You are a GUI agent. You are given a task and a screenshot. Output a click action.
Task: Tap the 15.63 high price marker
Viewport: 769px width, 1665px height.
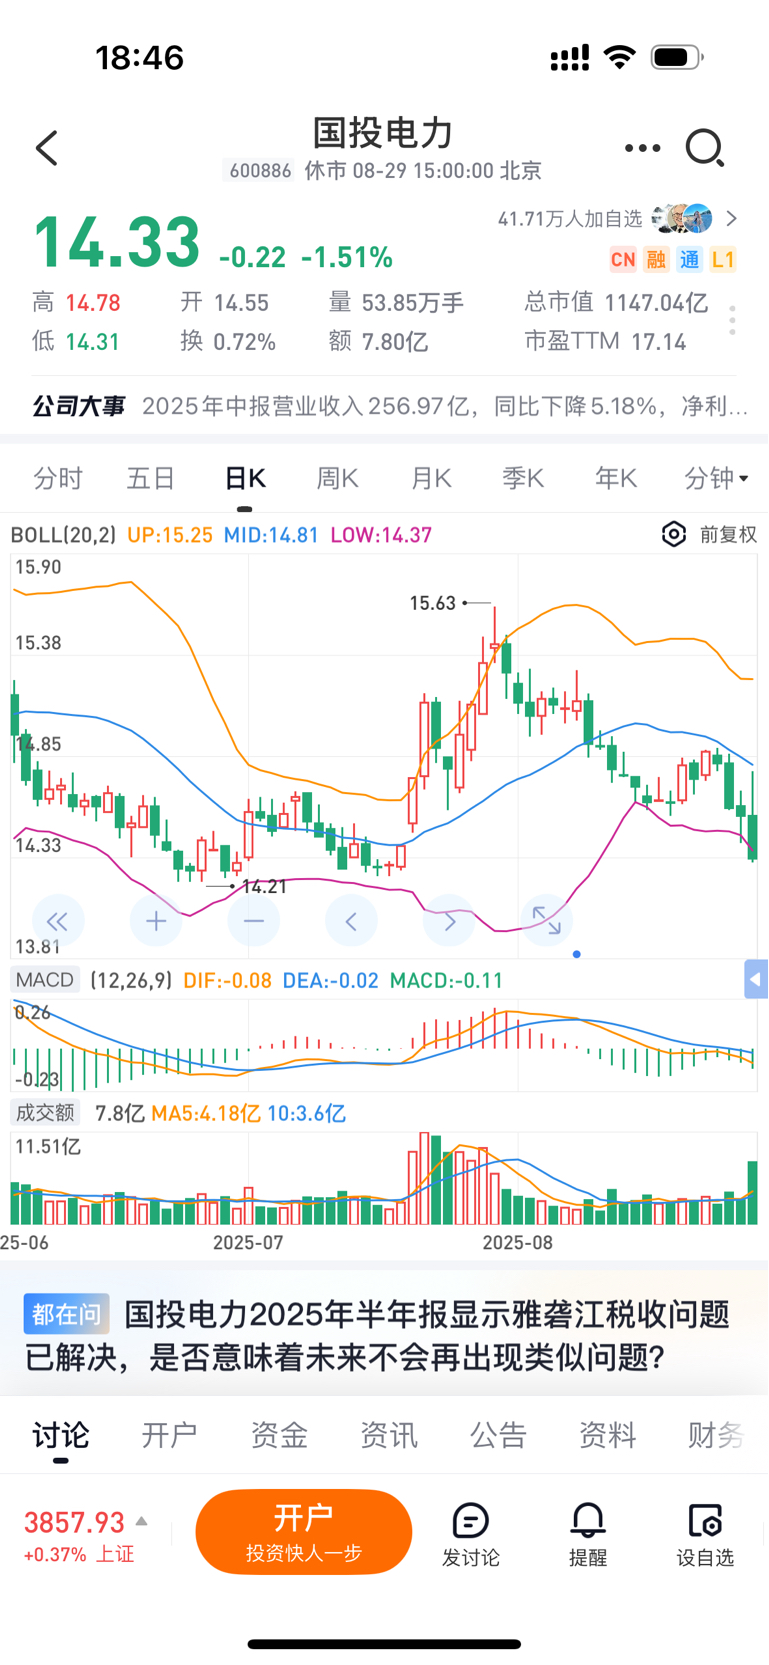[433, 603]
